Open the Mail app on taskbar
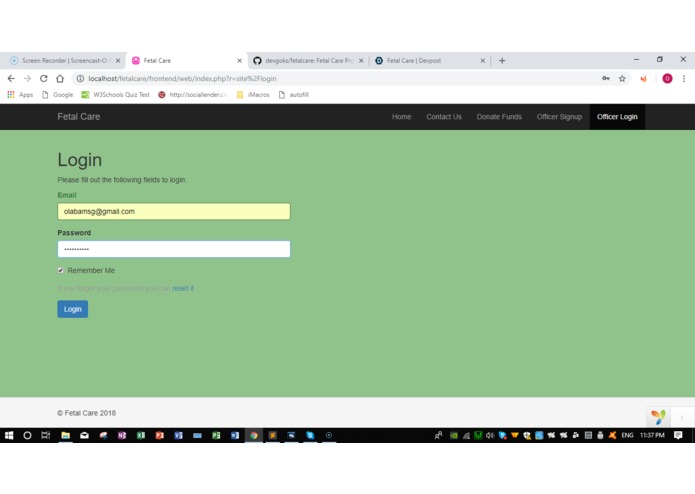Image resolution: width=695 pixels, height=494 pixels. click(x=84, y=436)
